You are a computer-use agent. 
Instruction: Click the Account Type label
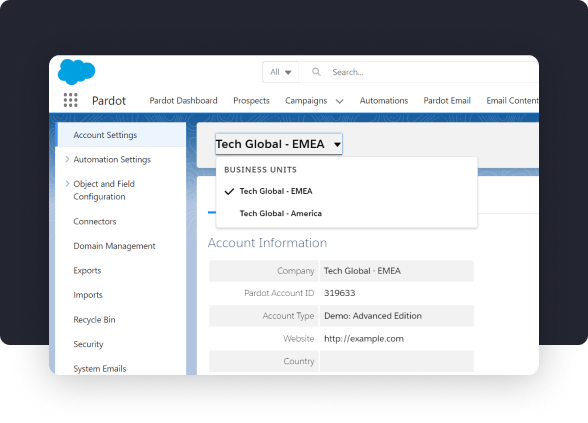288,316
